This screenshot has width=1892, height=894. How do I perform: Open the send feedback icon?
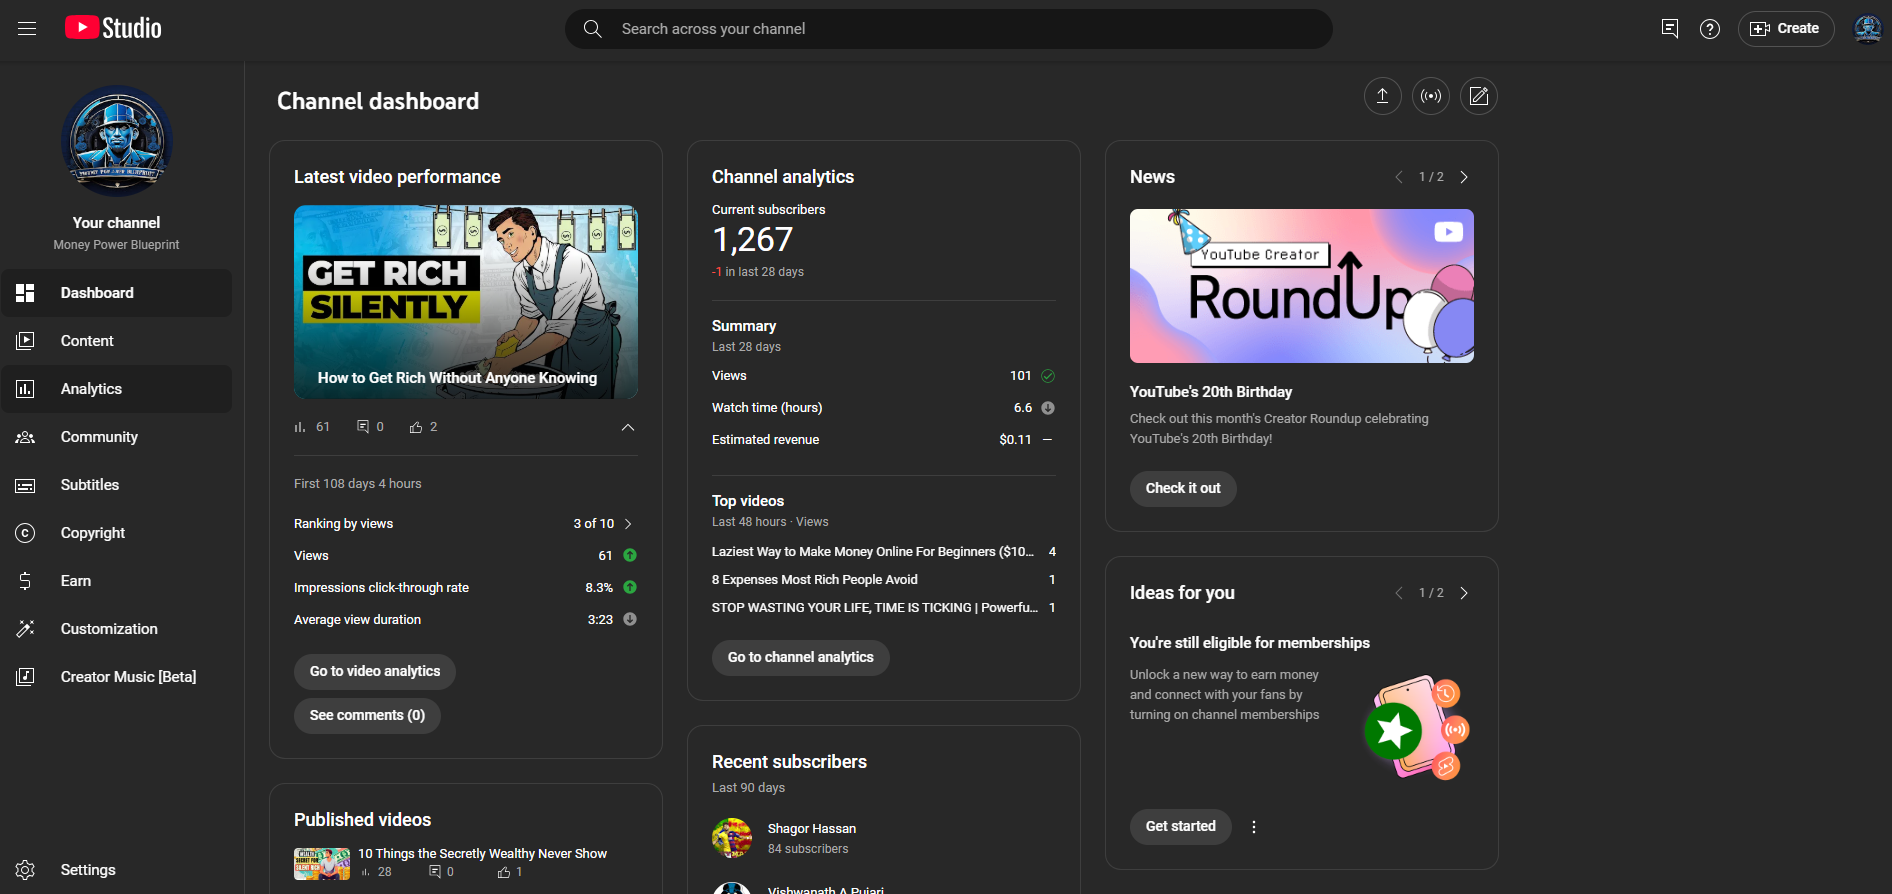click(1670, 29)
